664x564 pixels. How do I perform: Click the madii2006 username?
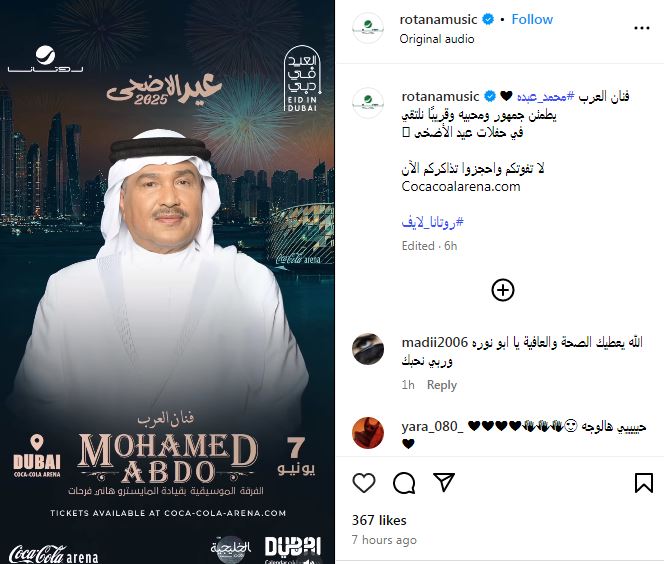[x=434, y=342]
